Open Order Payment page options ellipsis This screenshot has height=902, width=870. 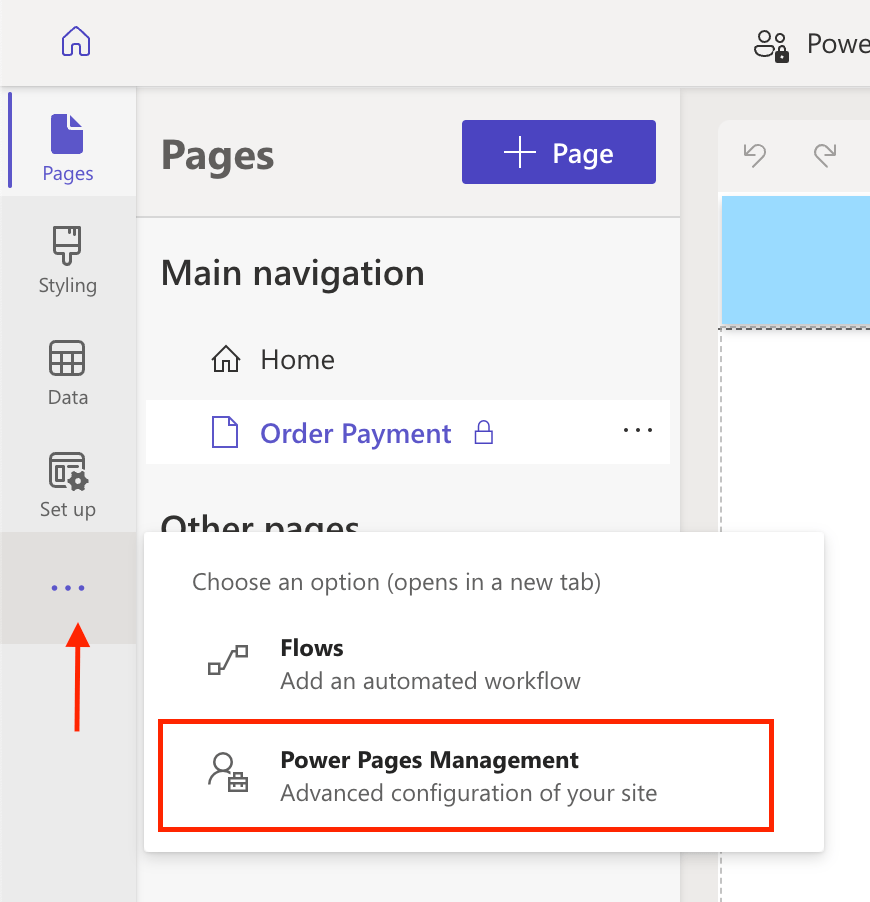point(637,431)
